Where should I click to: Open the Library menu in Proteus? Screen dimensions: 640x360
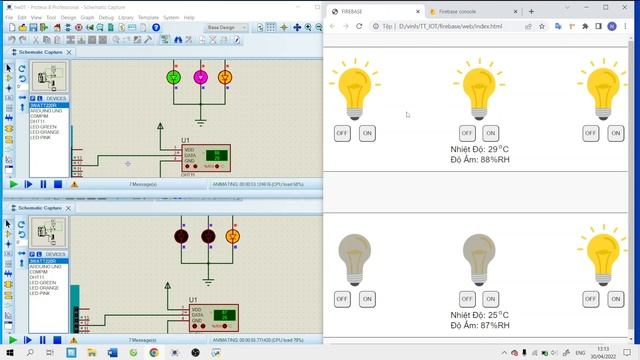coord(126,18)
